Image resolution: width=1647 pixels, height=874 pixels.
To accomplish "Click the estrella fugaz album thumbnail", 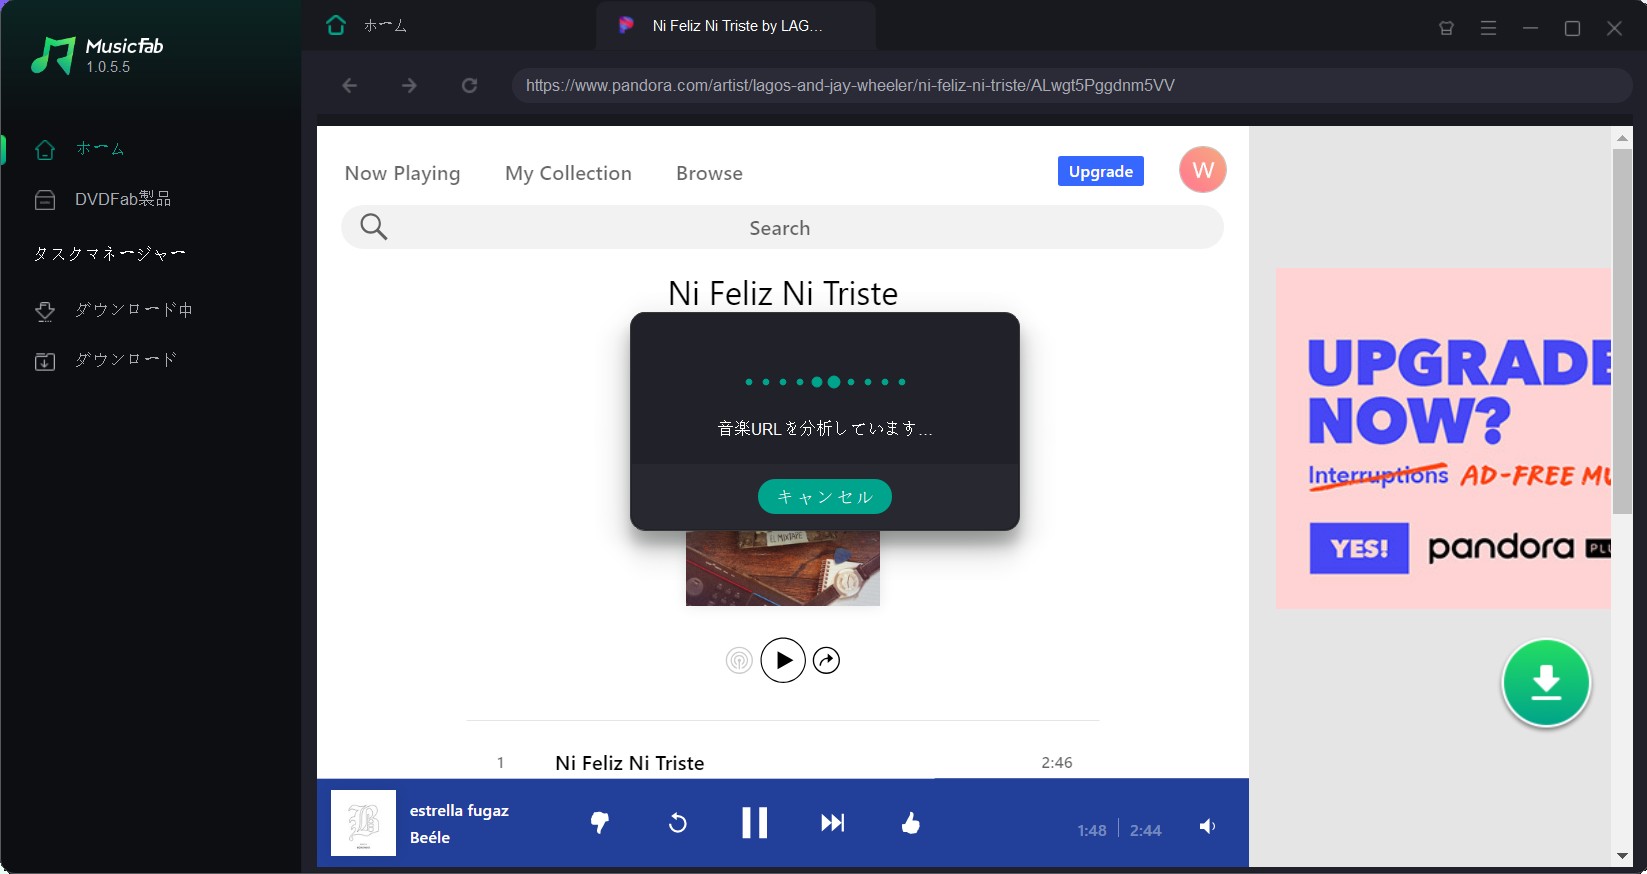I will coord(363,823).
